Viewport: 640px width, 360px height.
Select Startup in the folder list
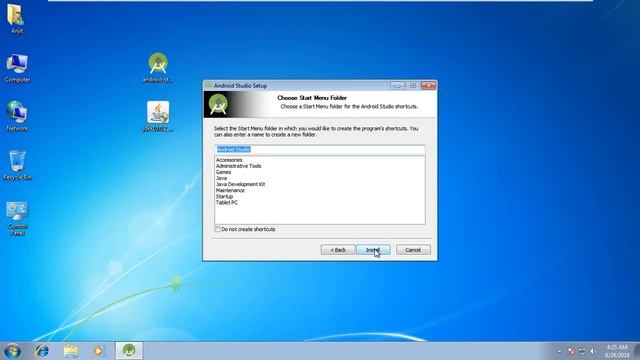pyautogui.click(x=224, y=197)
